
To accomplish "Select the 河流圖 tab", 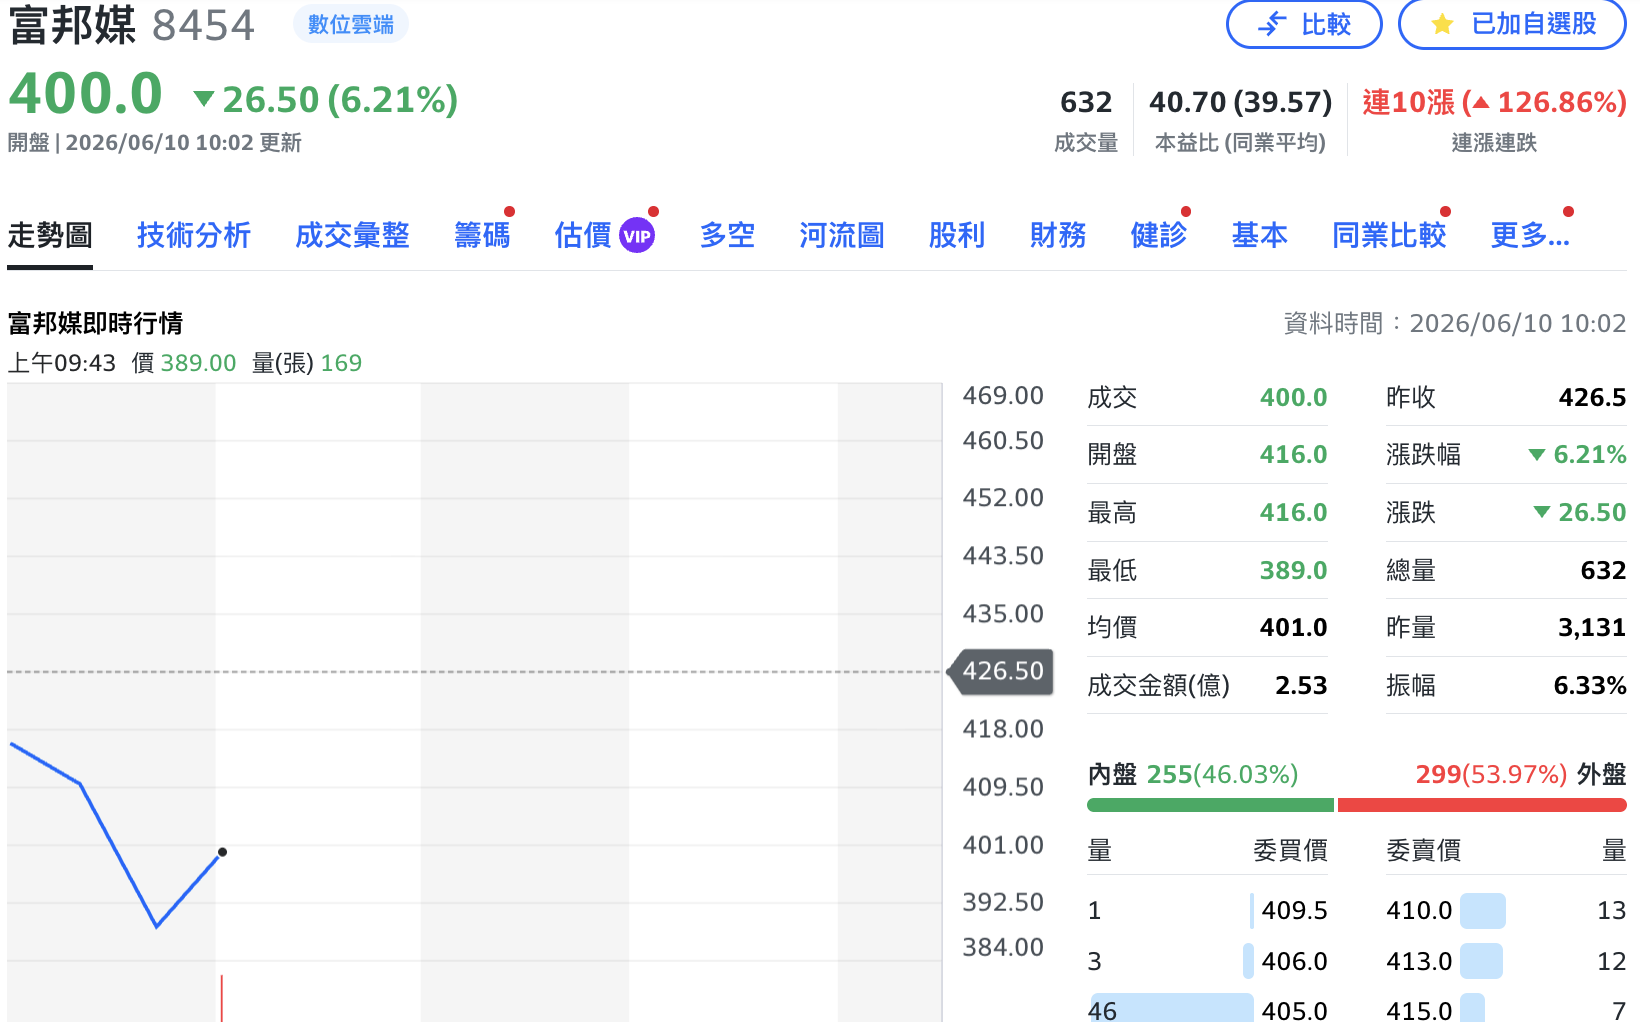I will [842, 236].
